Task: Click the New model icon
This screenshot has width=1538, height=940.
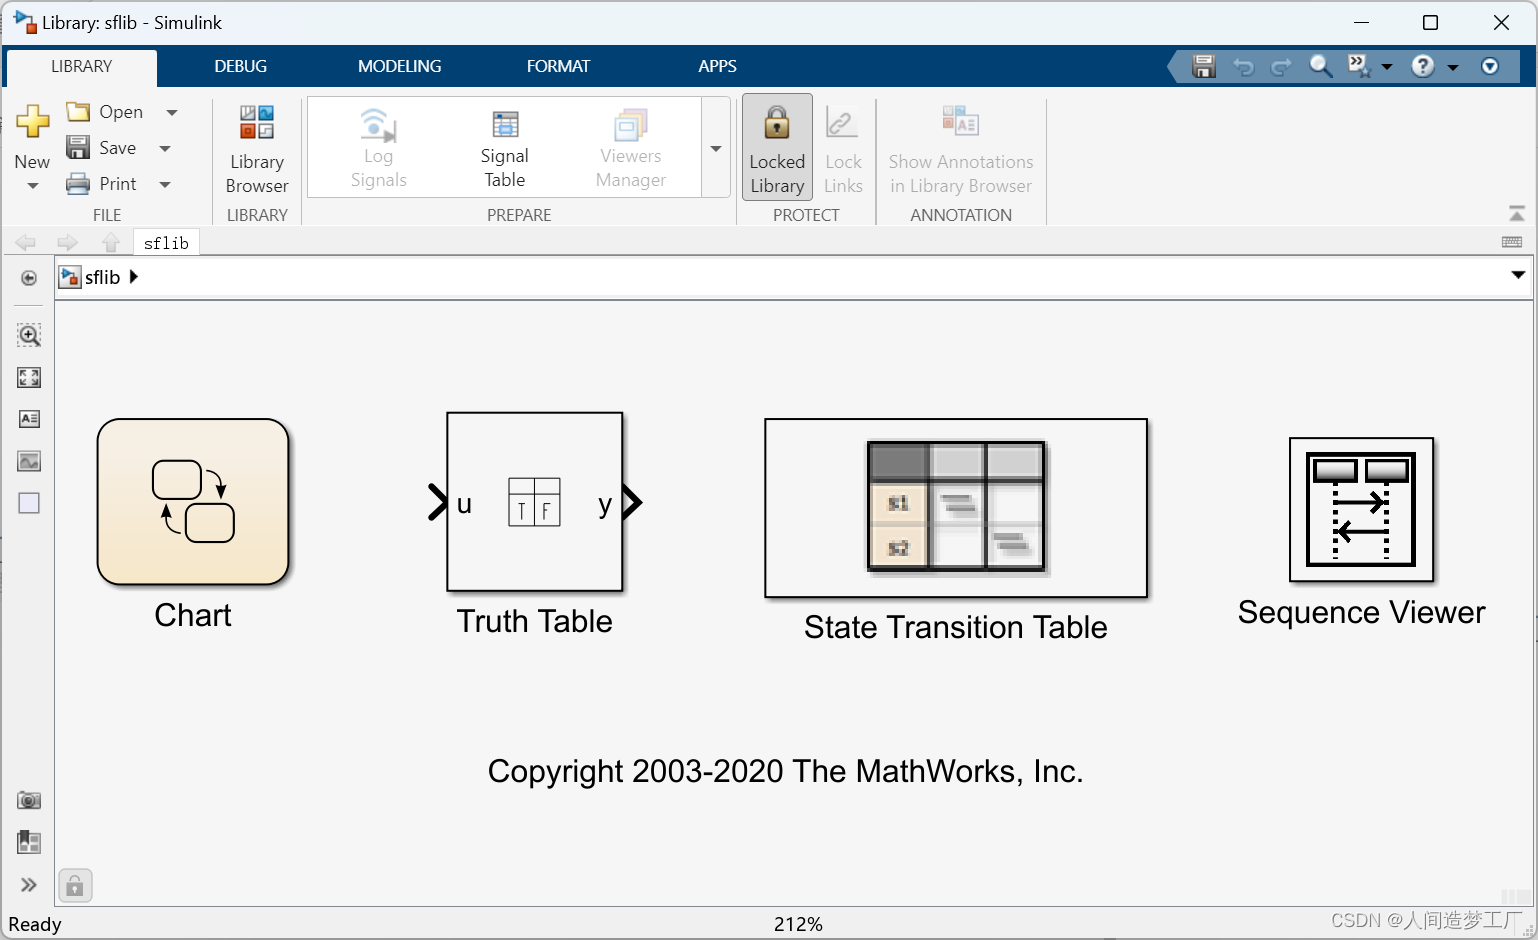Action: tap(32, 122)
